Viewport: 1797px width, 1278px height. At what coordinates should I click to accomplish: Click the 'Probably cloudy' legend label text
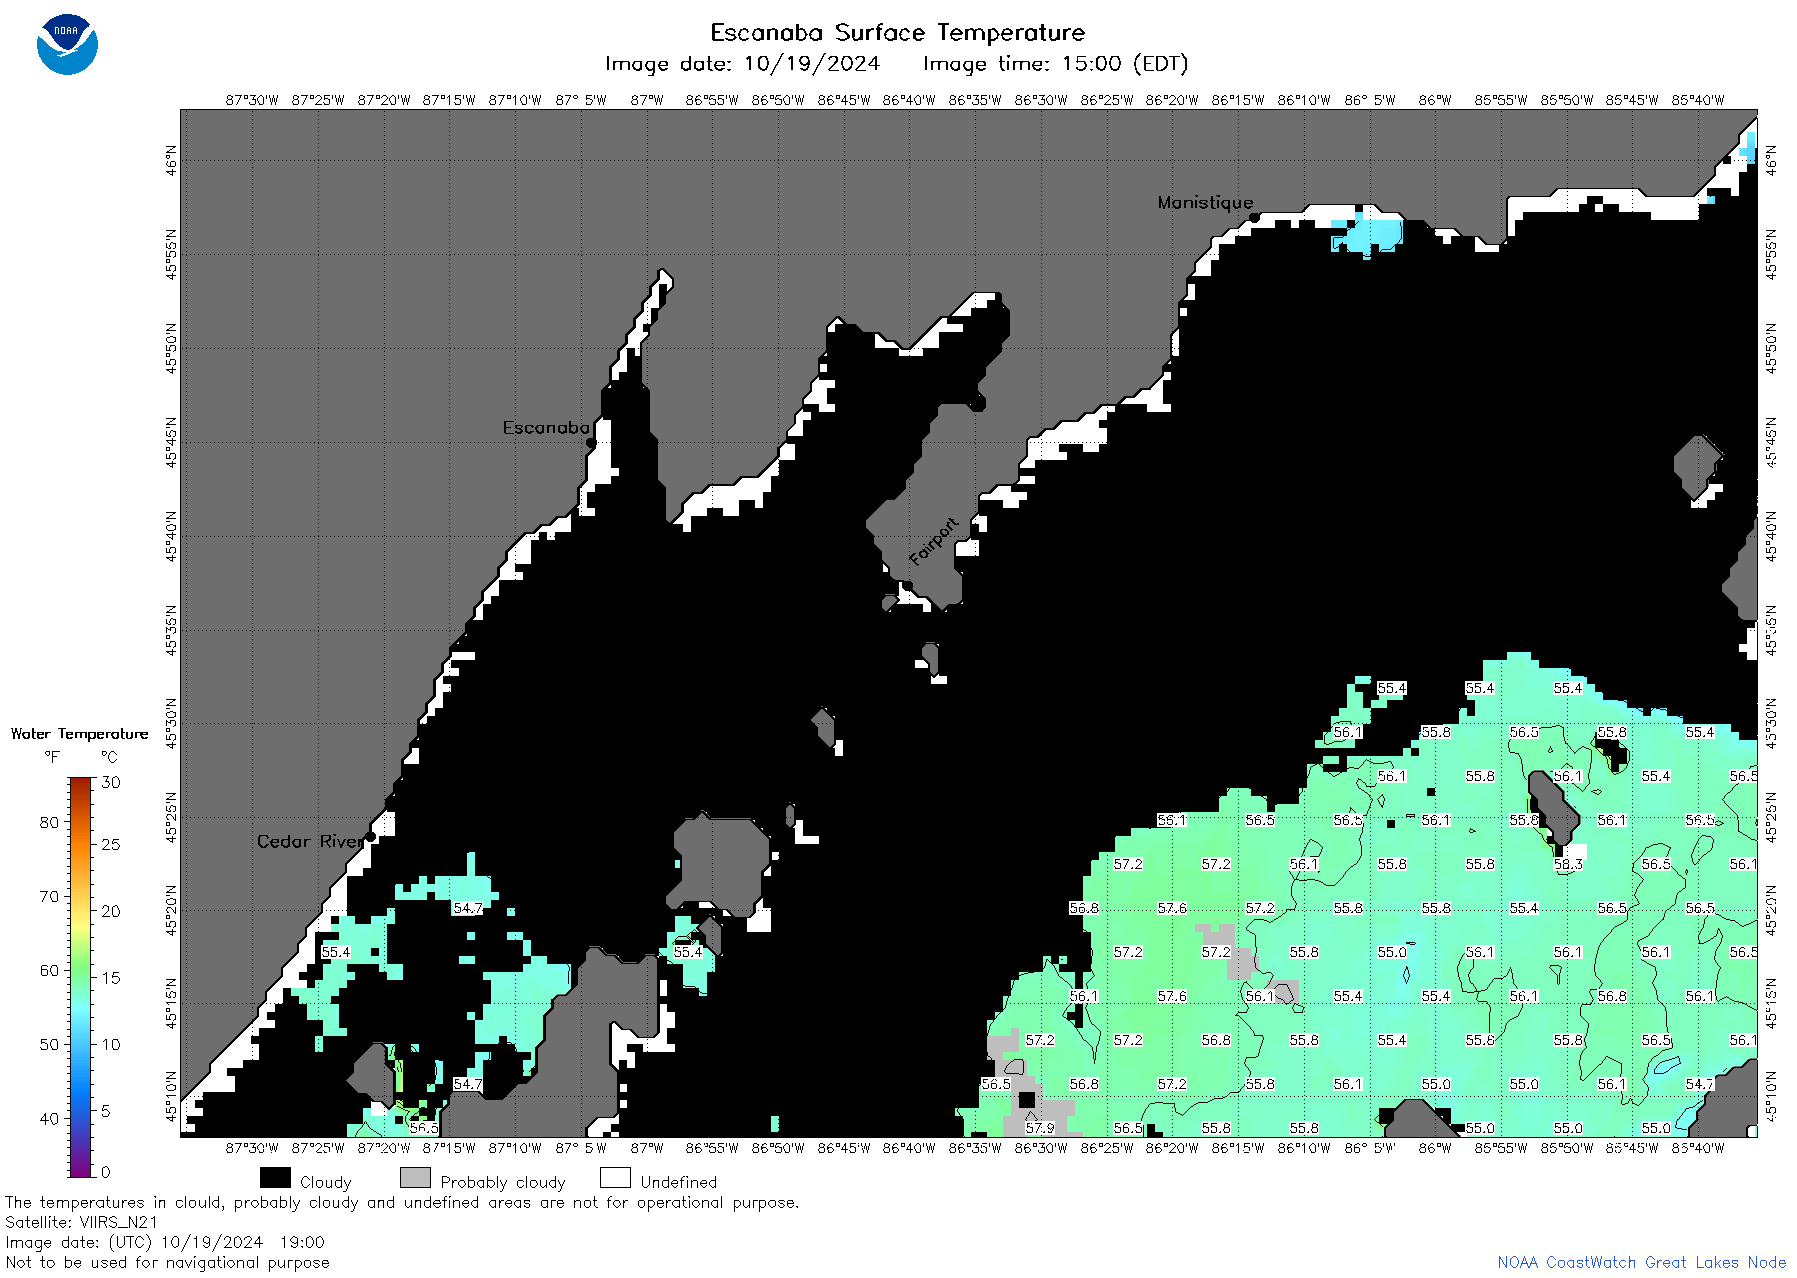503,1182
